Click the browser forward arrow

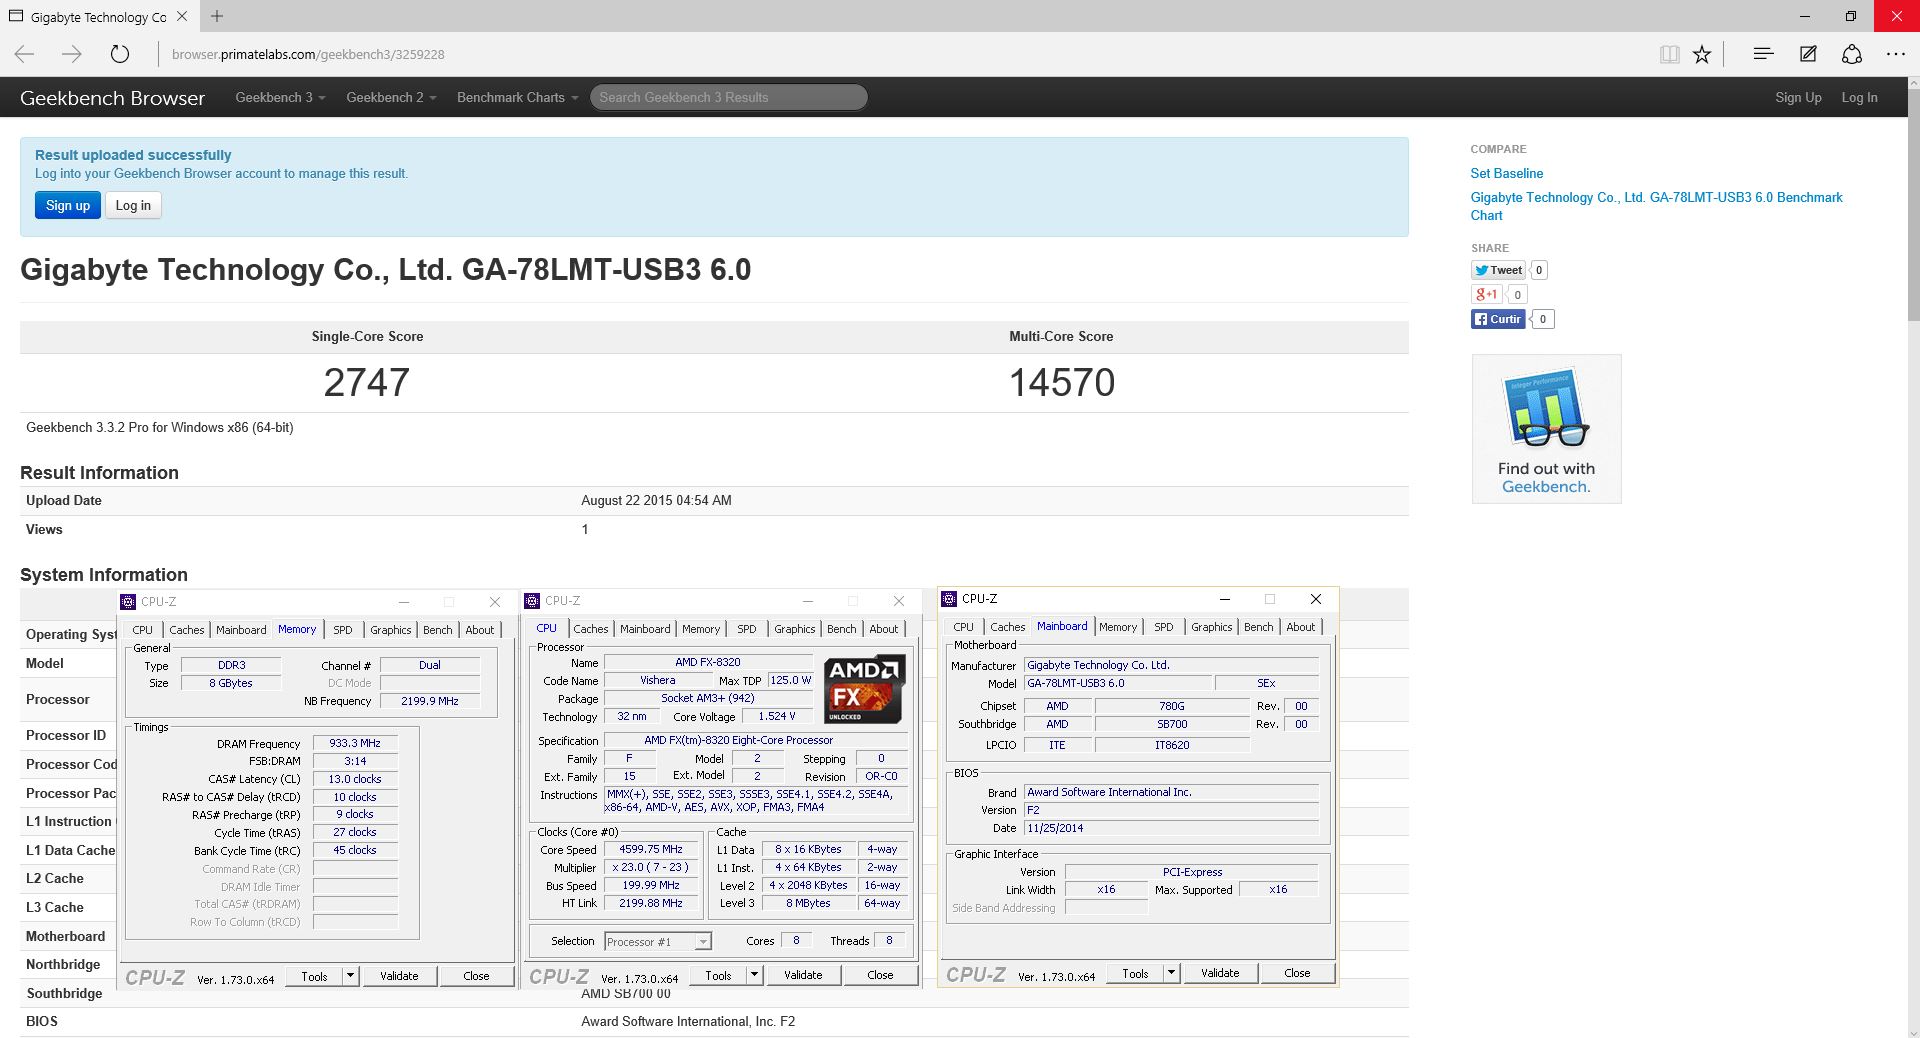(x=72, y=54)
